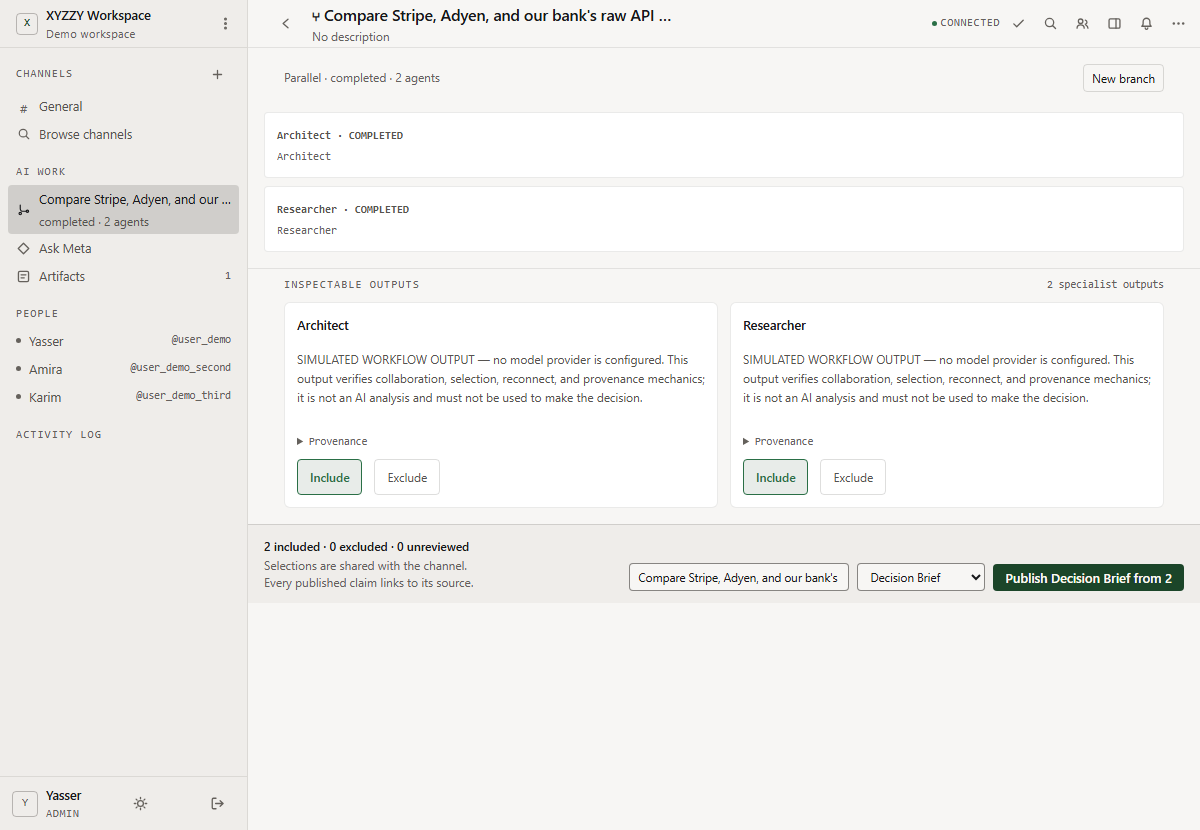This screenshot has width=1200, height=830.
Task: Select Yasser in People list
Action: [123, 341]
